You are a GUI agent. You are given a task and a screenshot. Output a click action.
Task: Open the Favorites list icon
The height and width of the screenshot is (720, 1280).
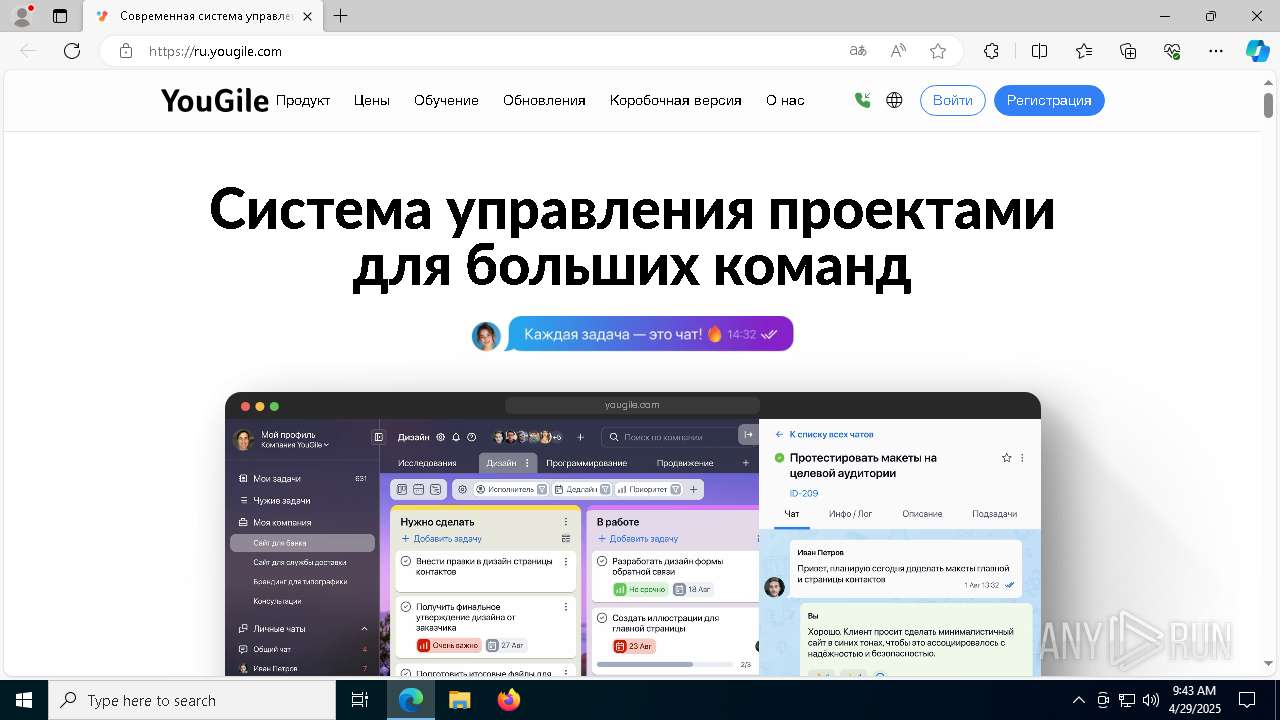click(1084, 51)
